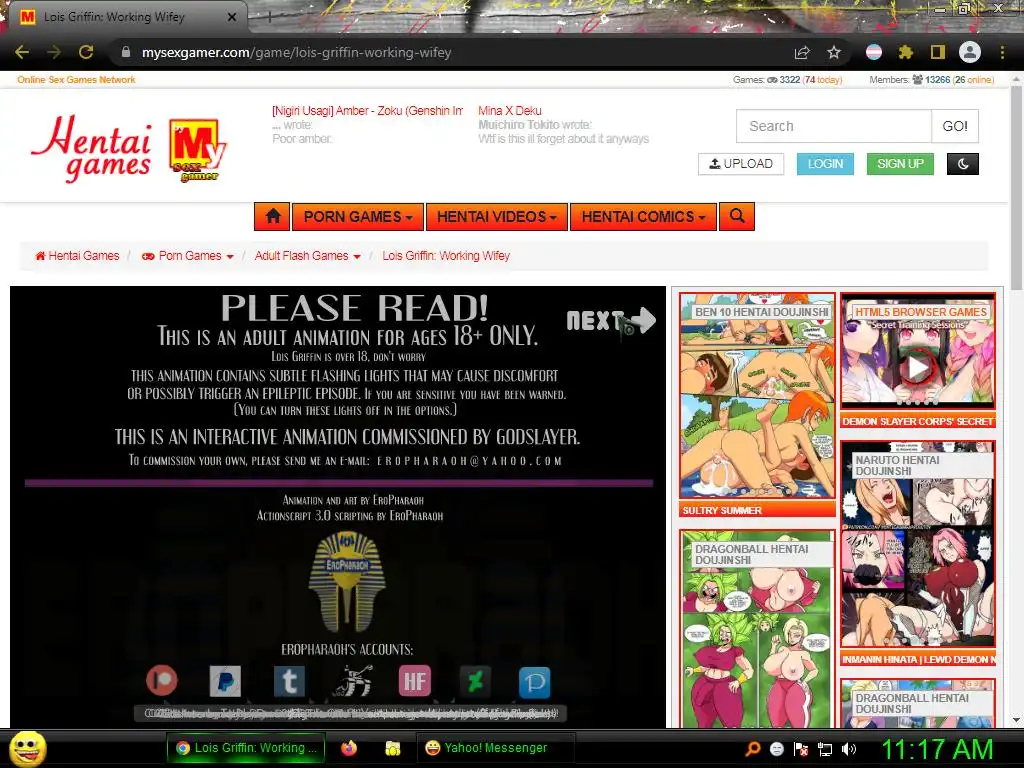Click the Games 3322 counter text
The image size is (1024, 768).
[x=788, y=80]
